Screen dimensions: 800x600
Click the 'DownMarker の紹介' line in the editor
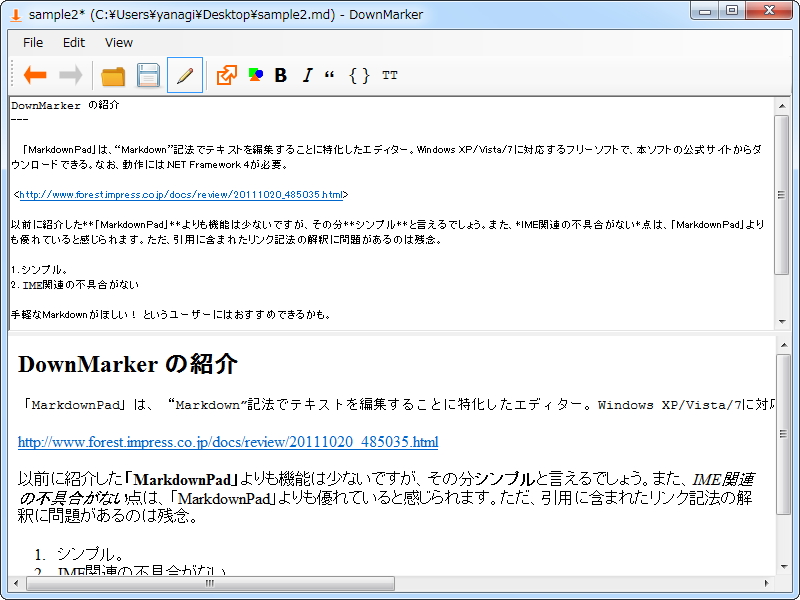65,105
